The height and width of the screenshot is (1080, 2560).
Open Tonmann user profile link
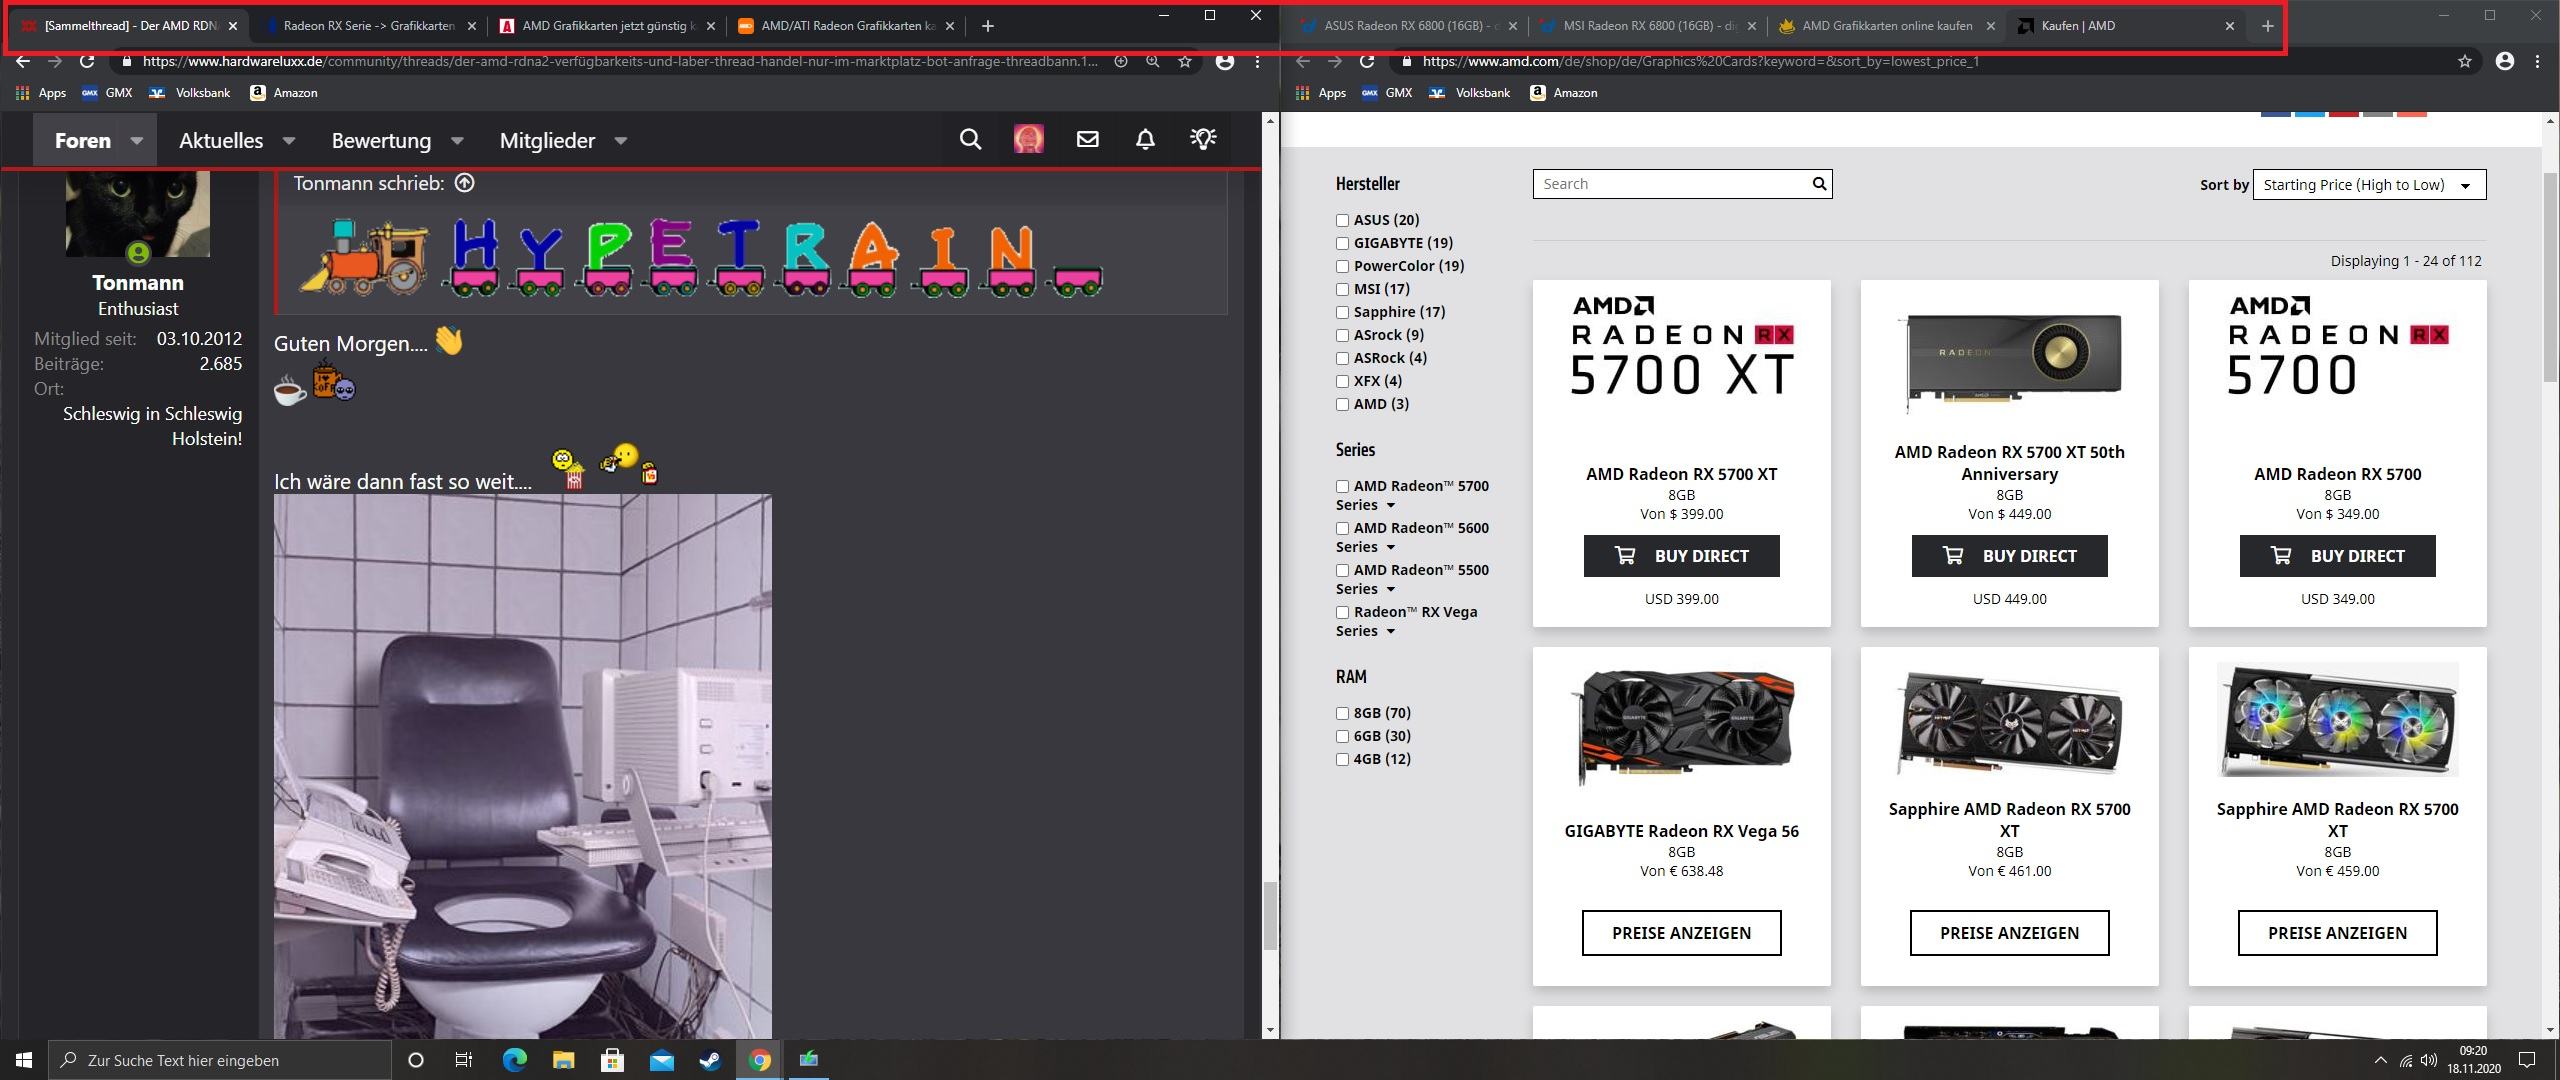pyautogui.click(x=138, y=283)
